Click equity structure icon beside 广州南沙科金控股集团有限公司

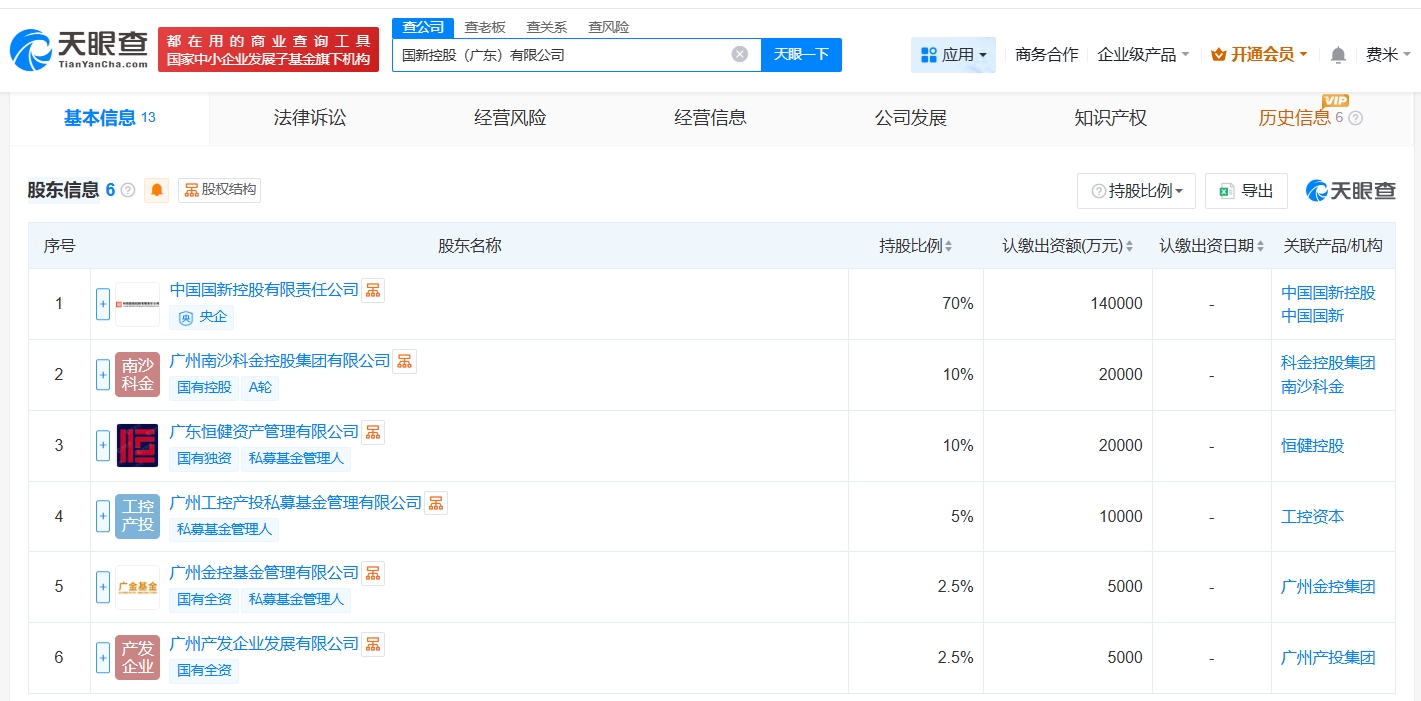(405, 362)
